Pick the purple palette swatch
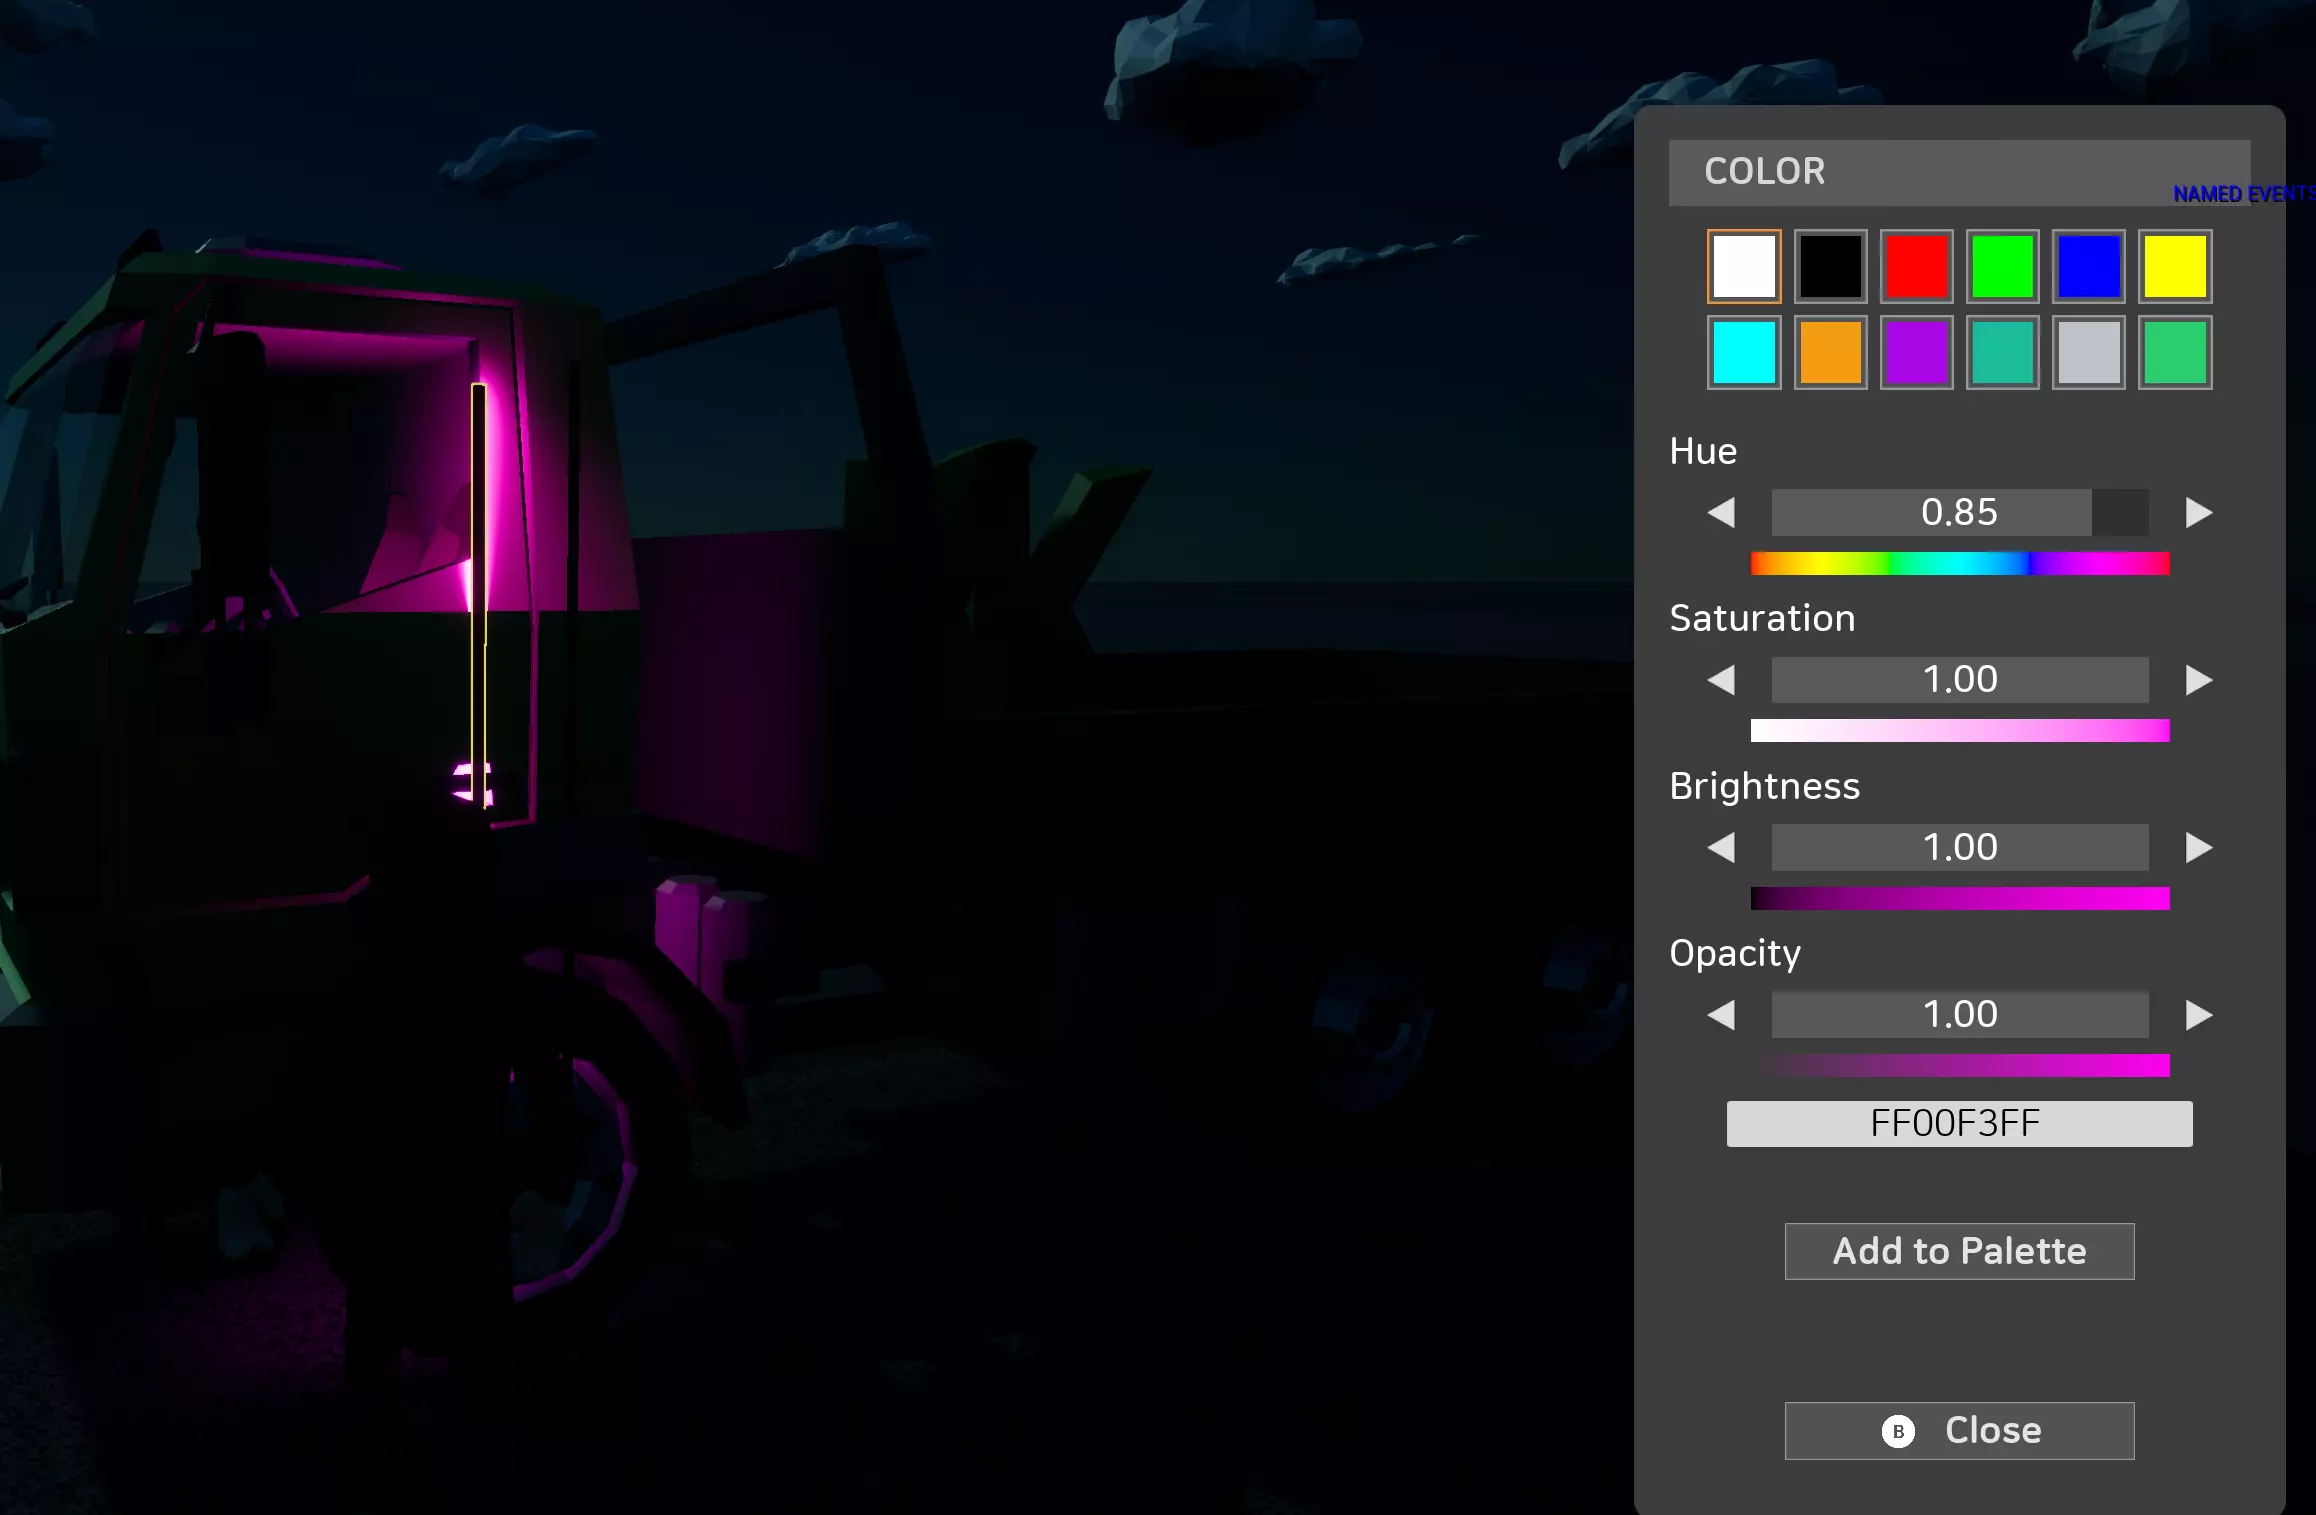The width and height of the screenshot is (2316, 1515). (x=1916, y=353)
